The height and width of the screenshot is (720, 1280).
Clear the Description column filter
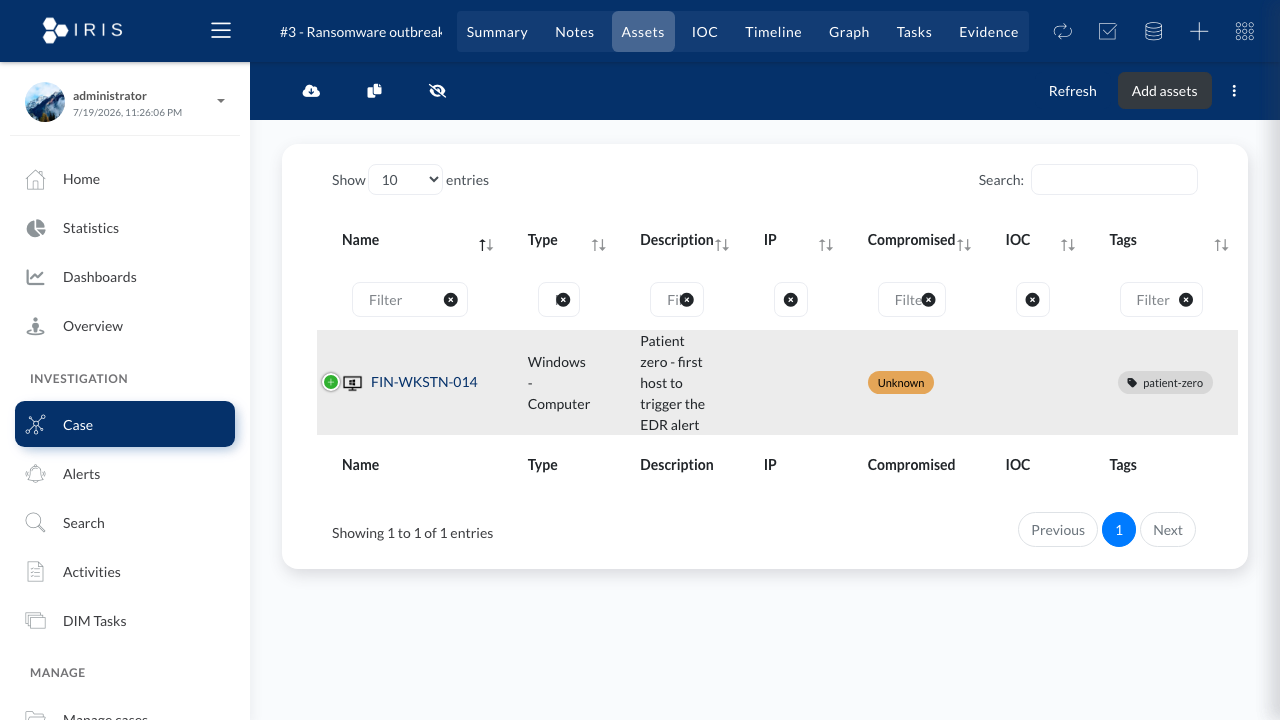[687, 300]
